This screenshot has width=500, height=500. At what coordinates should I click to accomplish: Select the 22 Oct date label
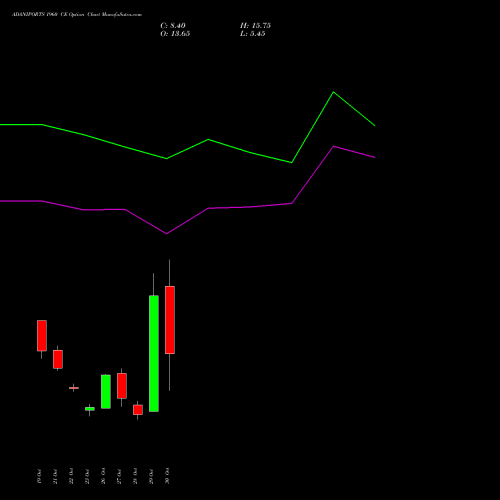point(71,476)
